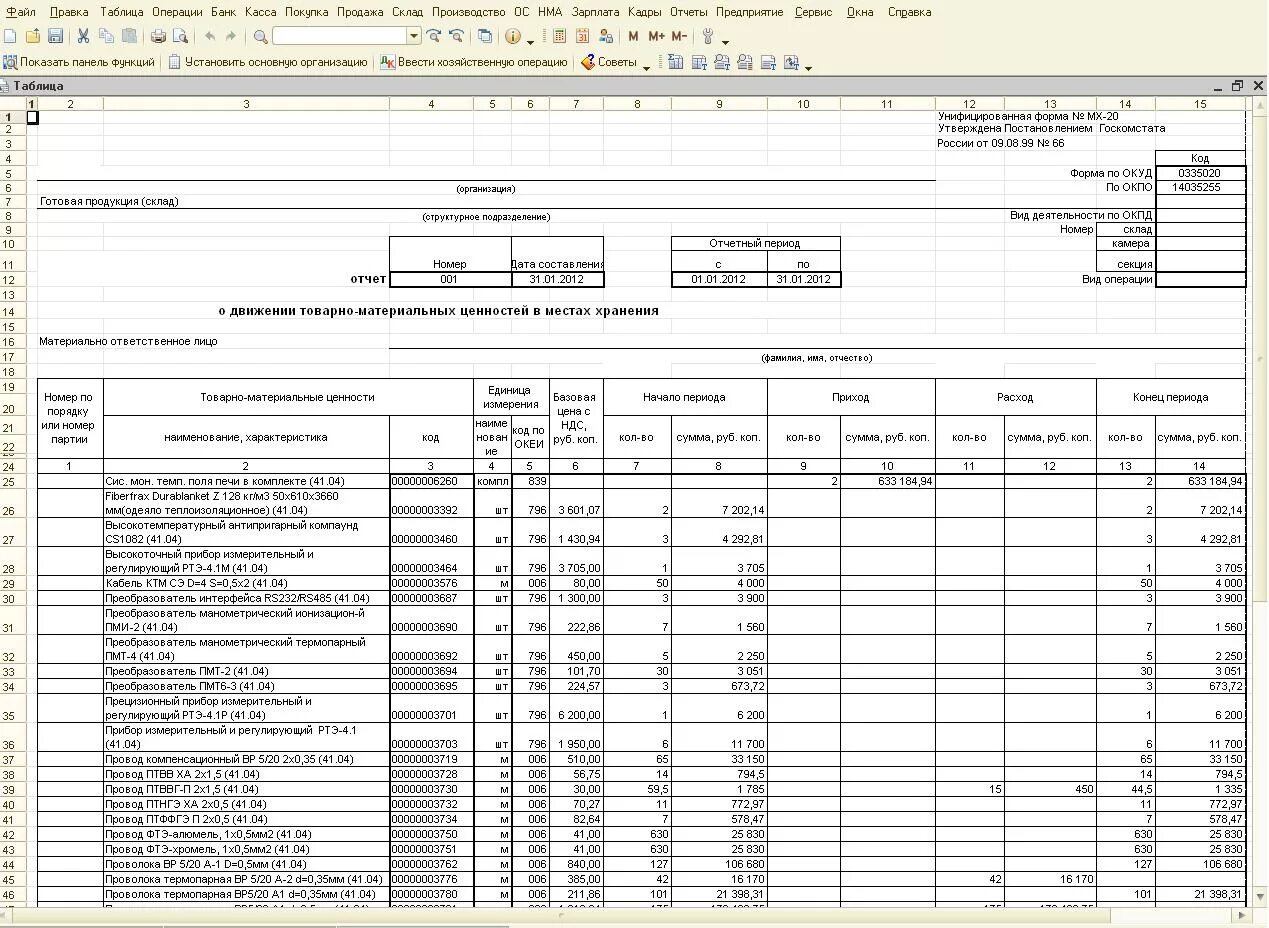Screen dimensions: 1269x928
Task: Click the fifth report icon after Советы
Action: (768, 62)
